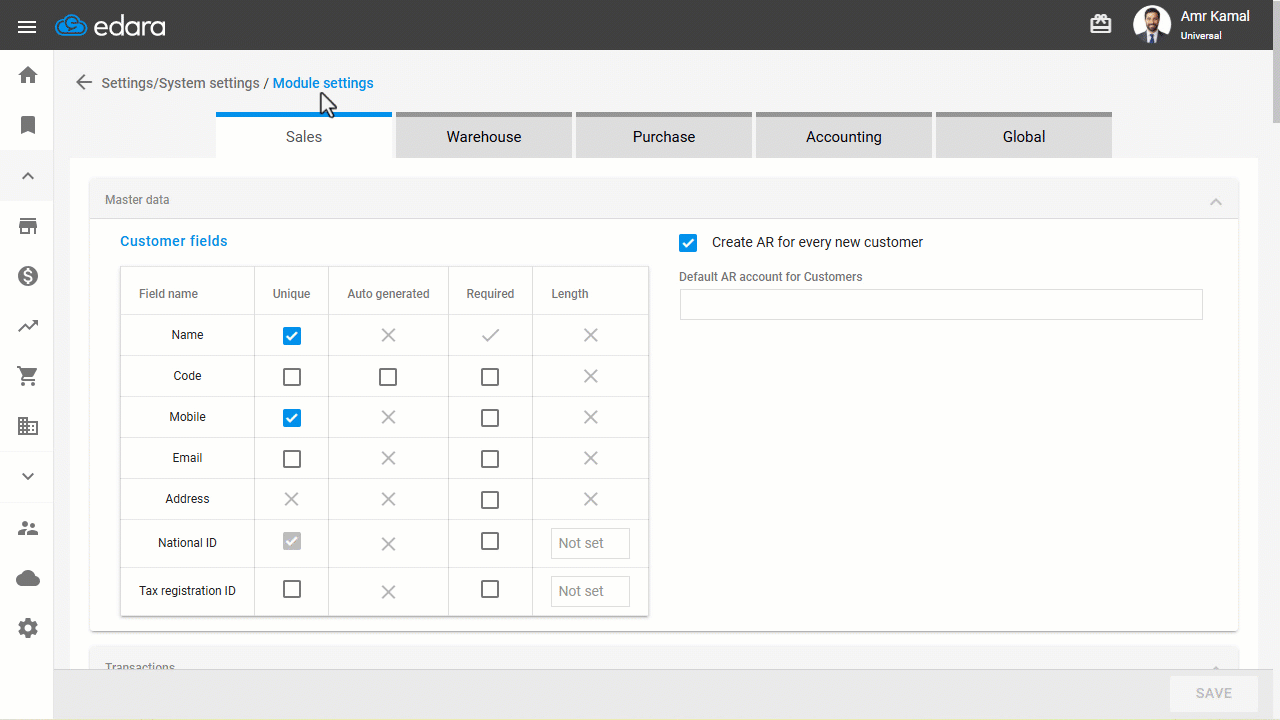Click the Tax registration ID Length field
This screenshot has height=720, width=1280.
[590, 591]
